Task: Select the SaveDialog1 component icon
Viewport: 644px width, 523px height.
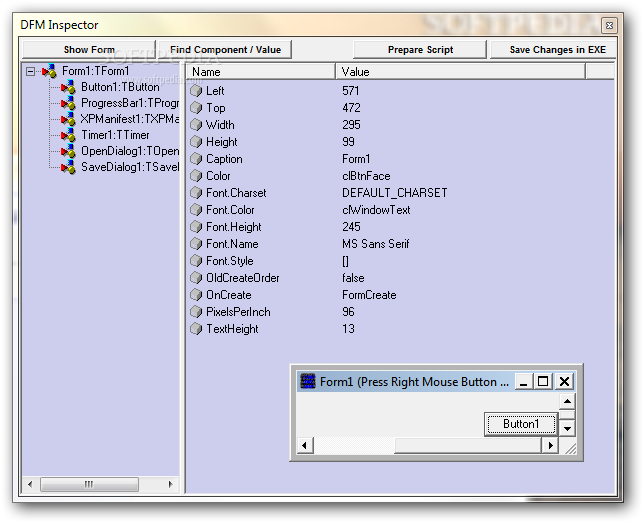Action: [x=68, y=167]
